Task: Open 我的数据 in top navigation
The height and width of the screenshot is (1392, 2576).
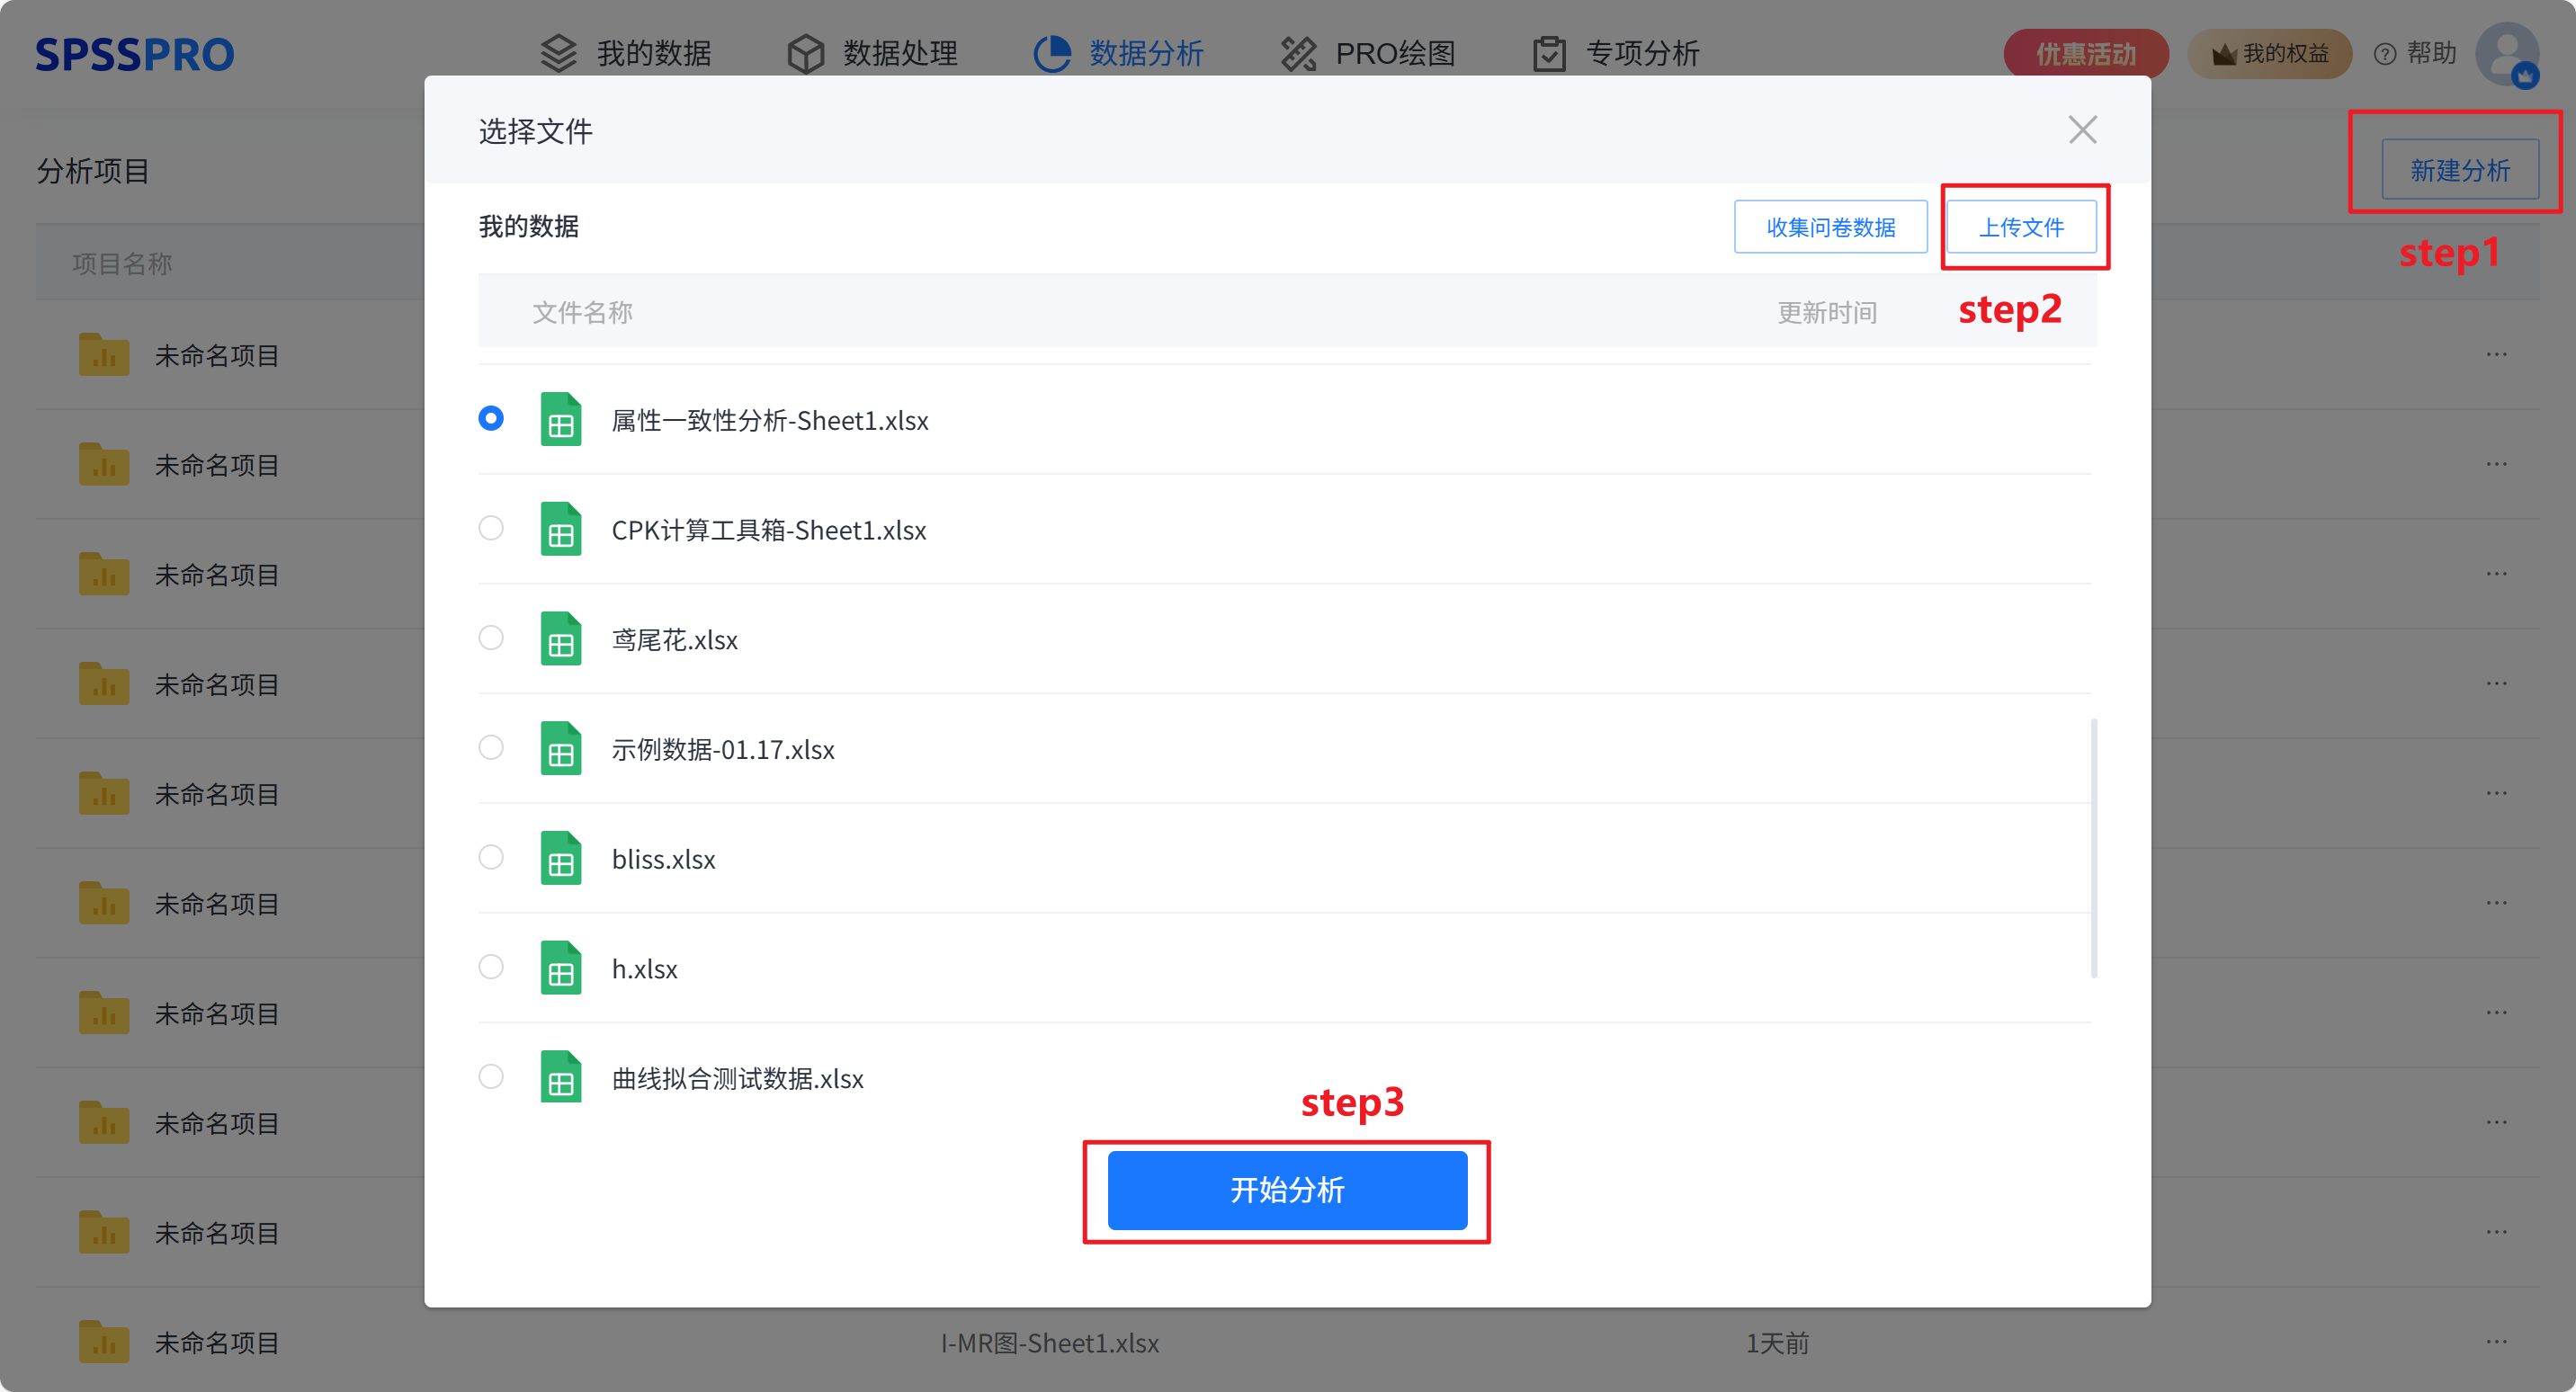Action: click(625, 53)
